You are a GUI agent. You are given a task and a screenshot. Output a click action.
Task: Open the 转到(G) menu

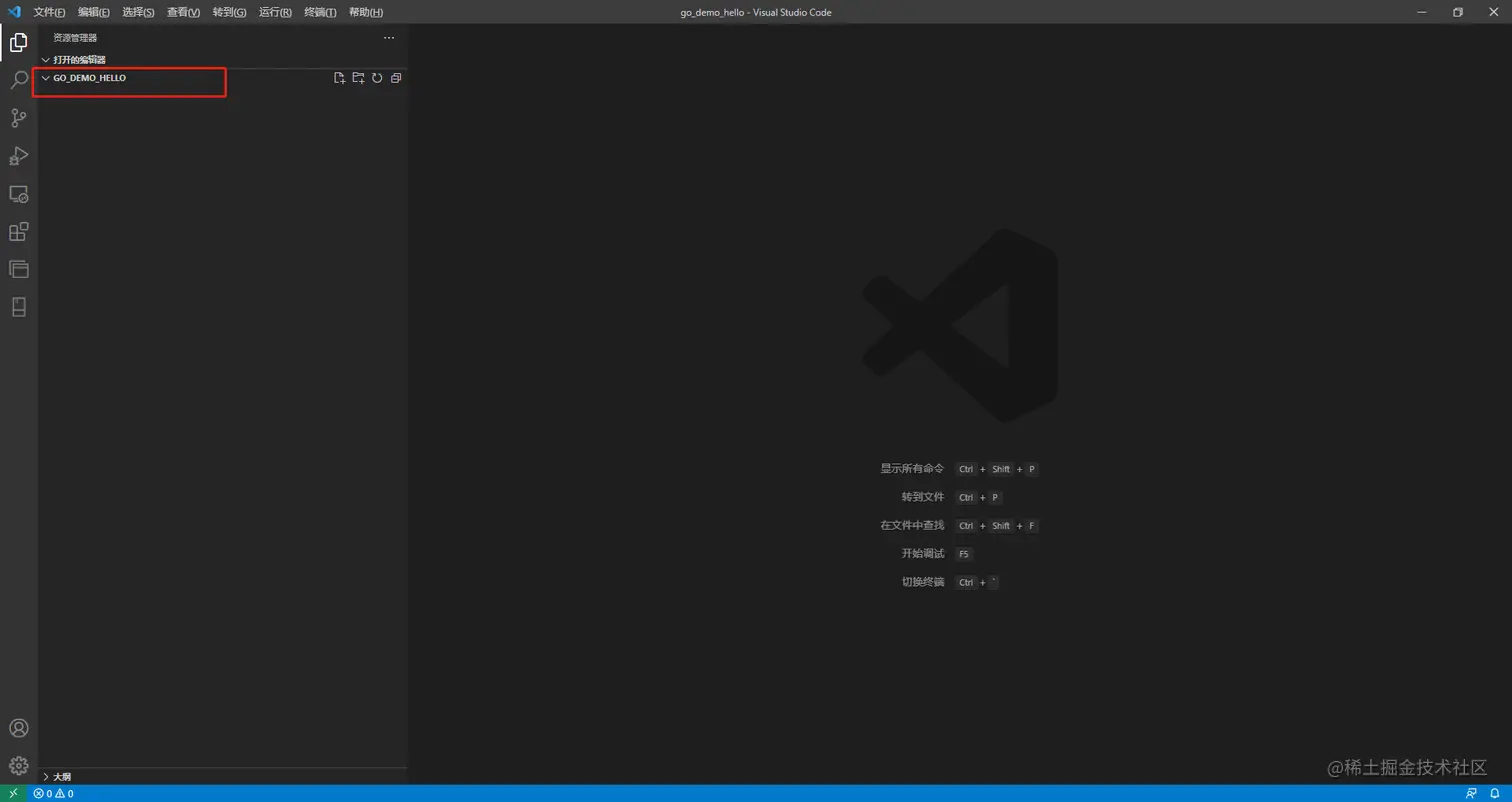coord(229,12)
